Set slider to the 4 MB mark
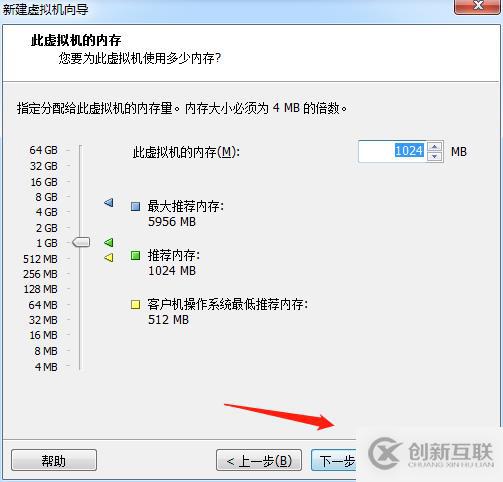This screenshot has width=503, height=482. pyautogui.click(x=80, y=367)
